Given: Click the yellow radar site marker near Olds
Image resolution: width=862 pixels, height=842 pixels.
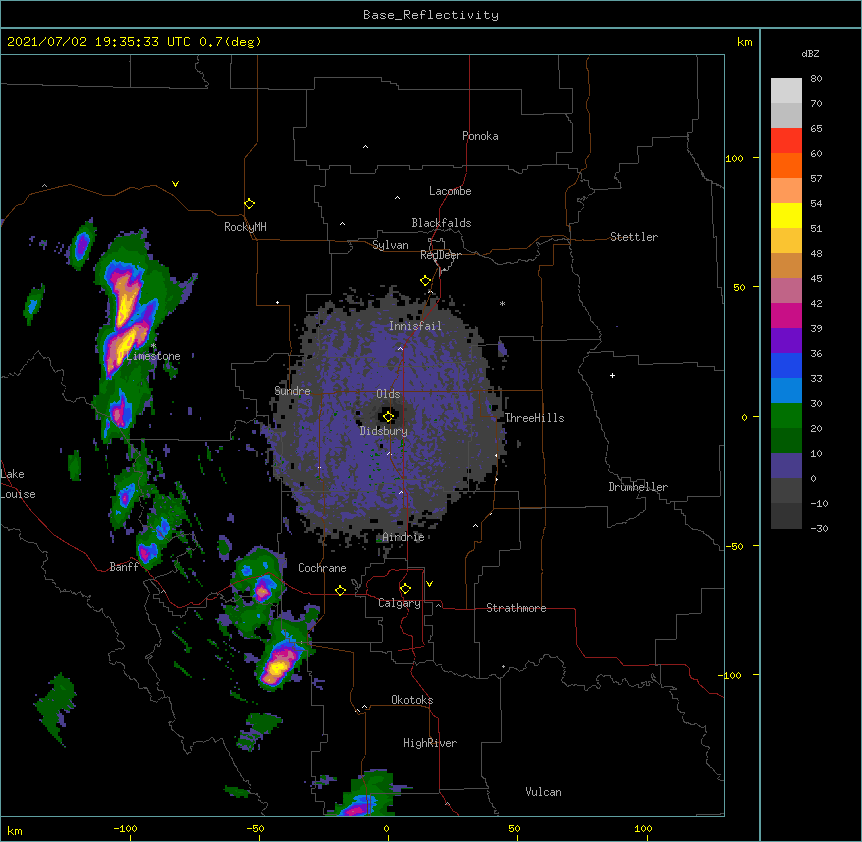Looking at the screenshot, I should (x=388, y=417).
